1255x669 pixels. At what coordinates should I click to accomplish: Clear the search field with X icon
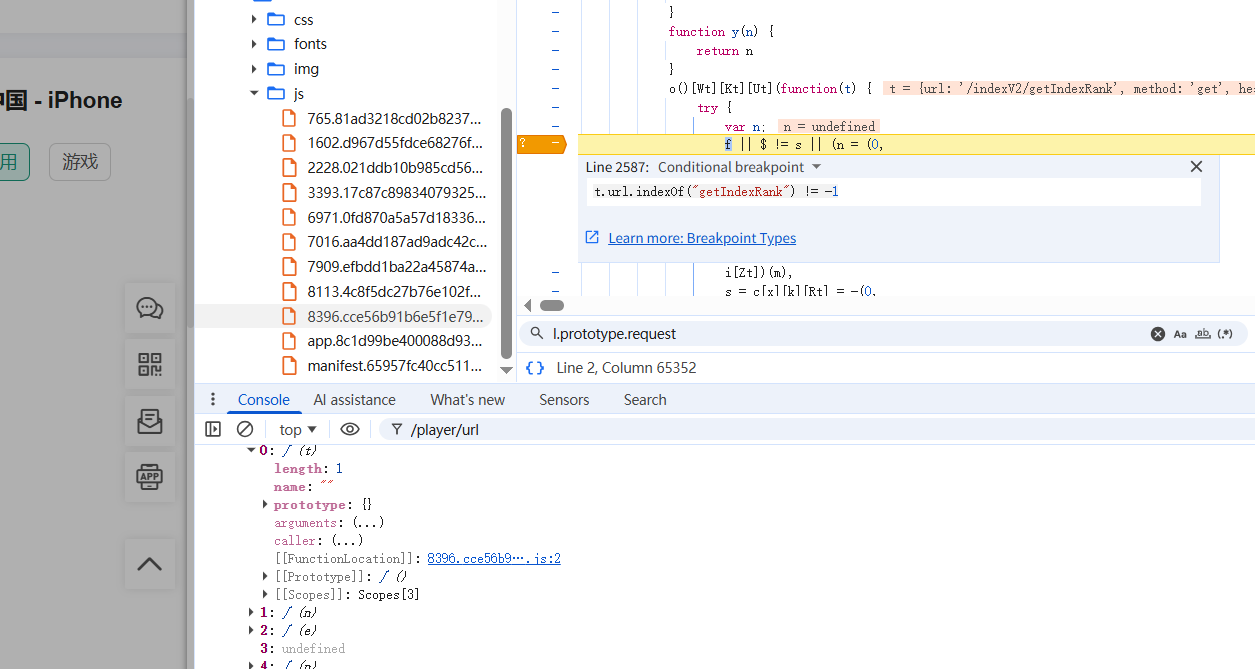(x=1158, y=334)
